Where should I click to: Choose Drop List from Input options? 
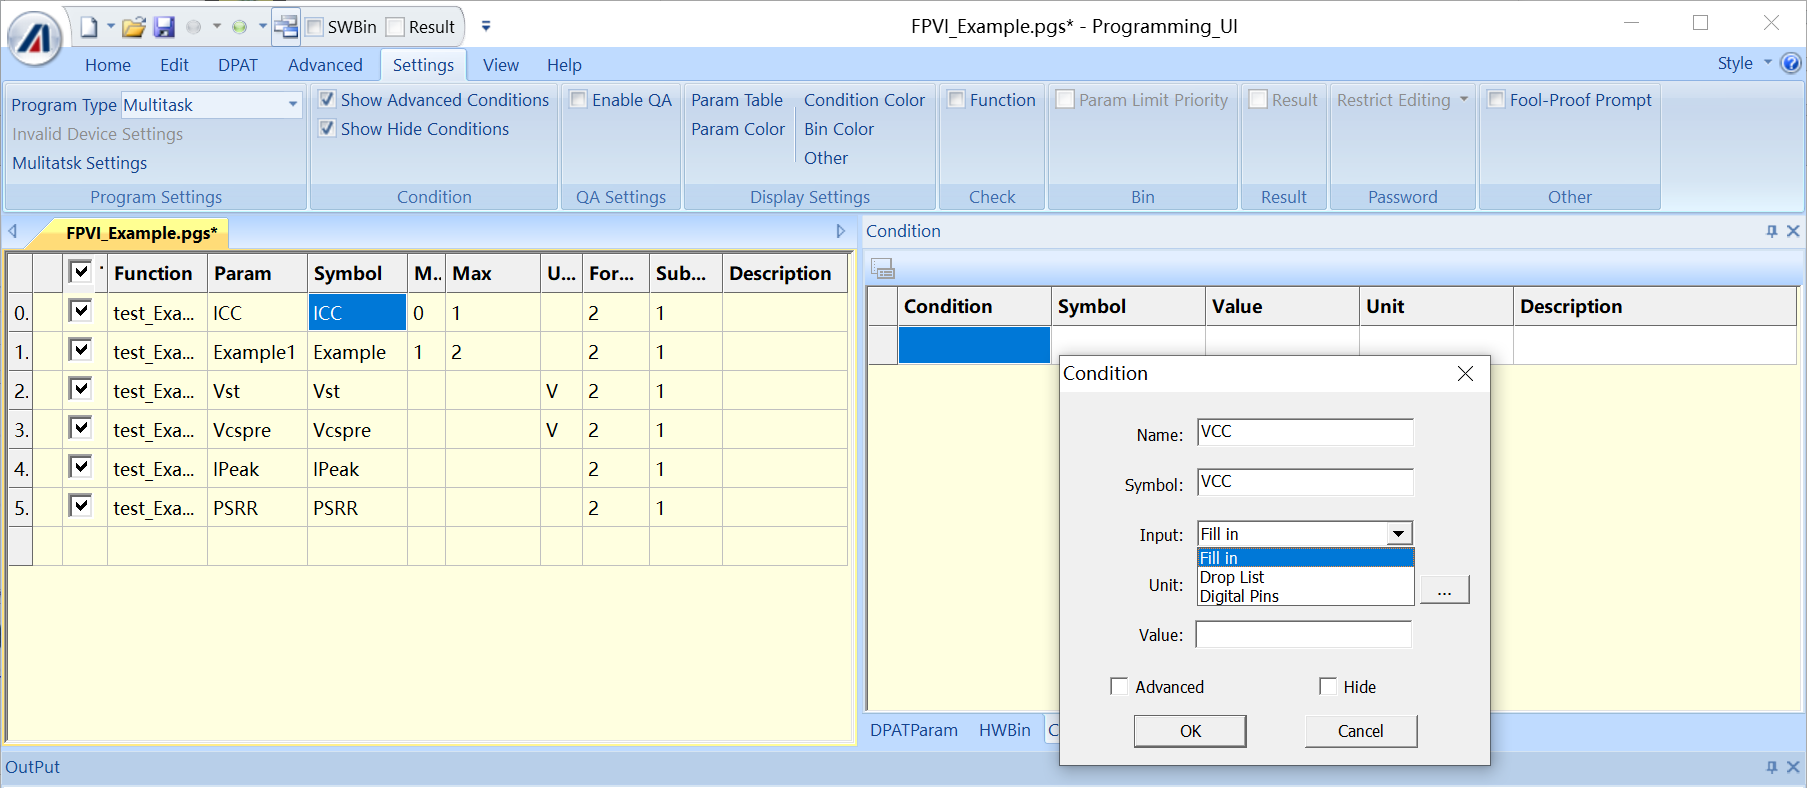point(1232,577)
